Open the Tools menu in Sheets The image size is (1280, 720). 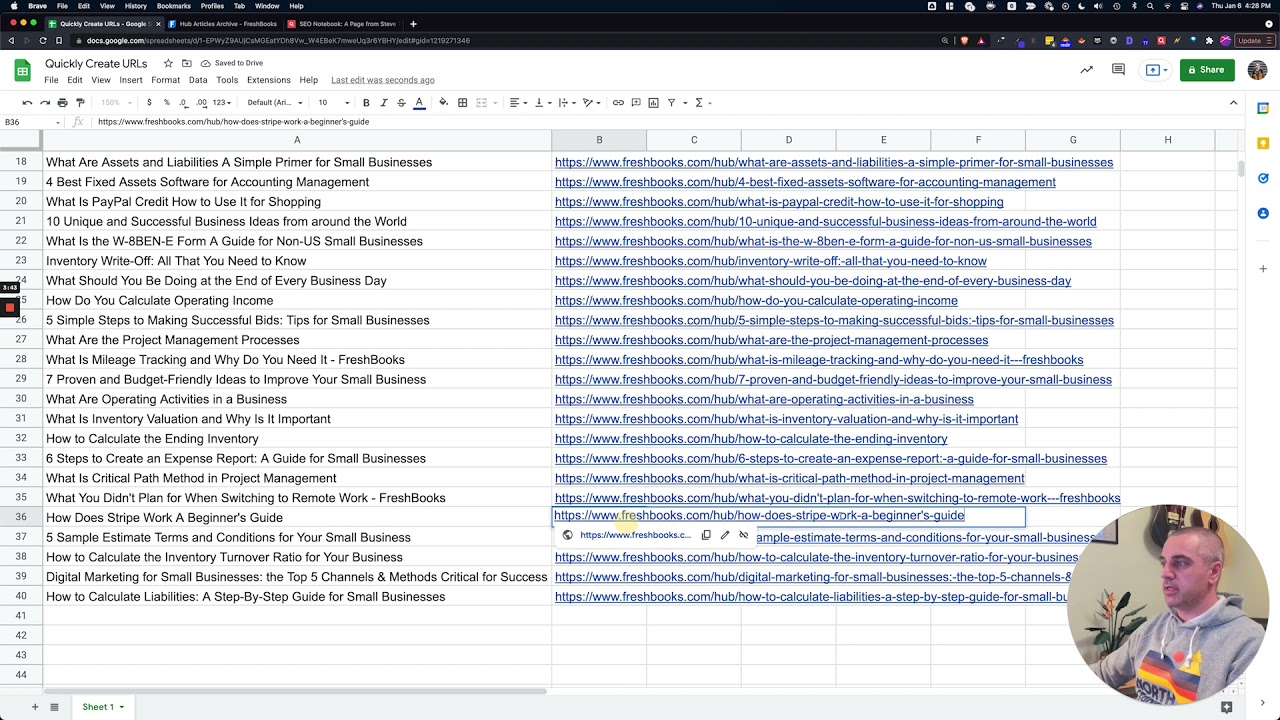[227, 80]
